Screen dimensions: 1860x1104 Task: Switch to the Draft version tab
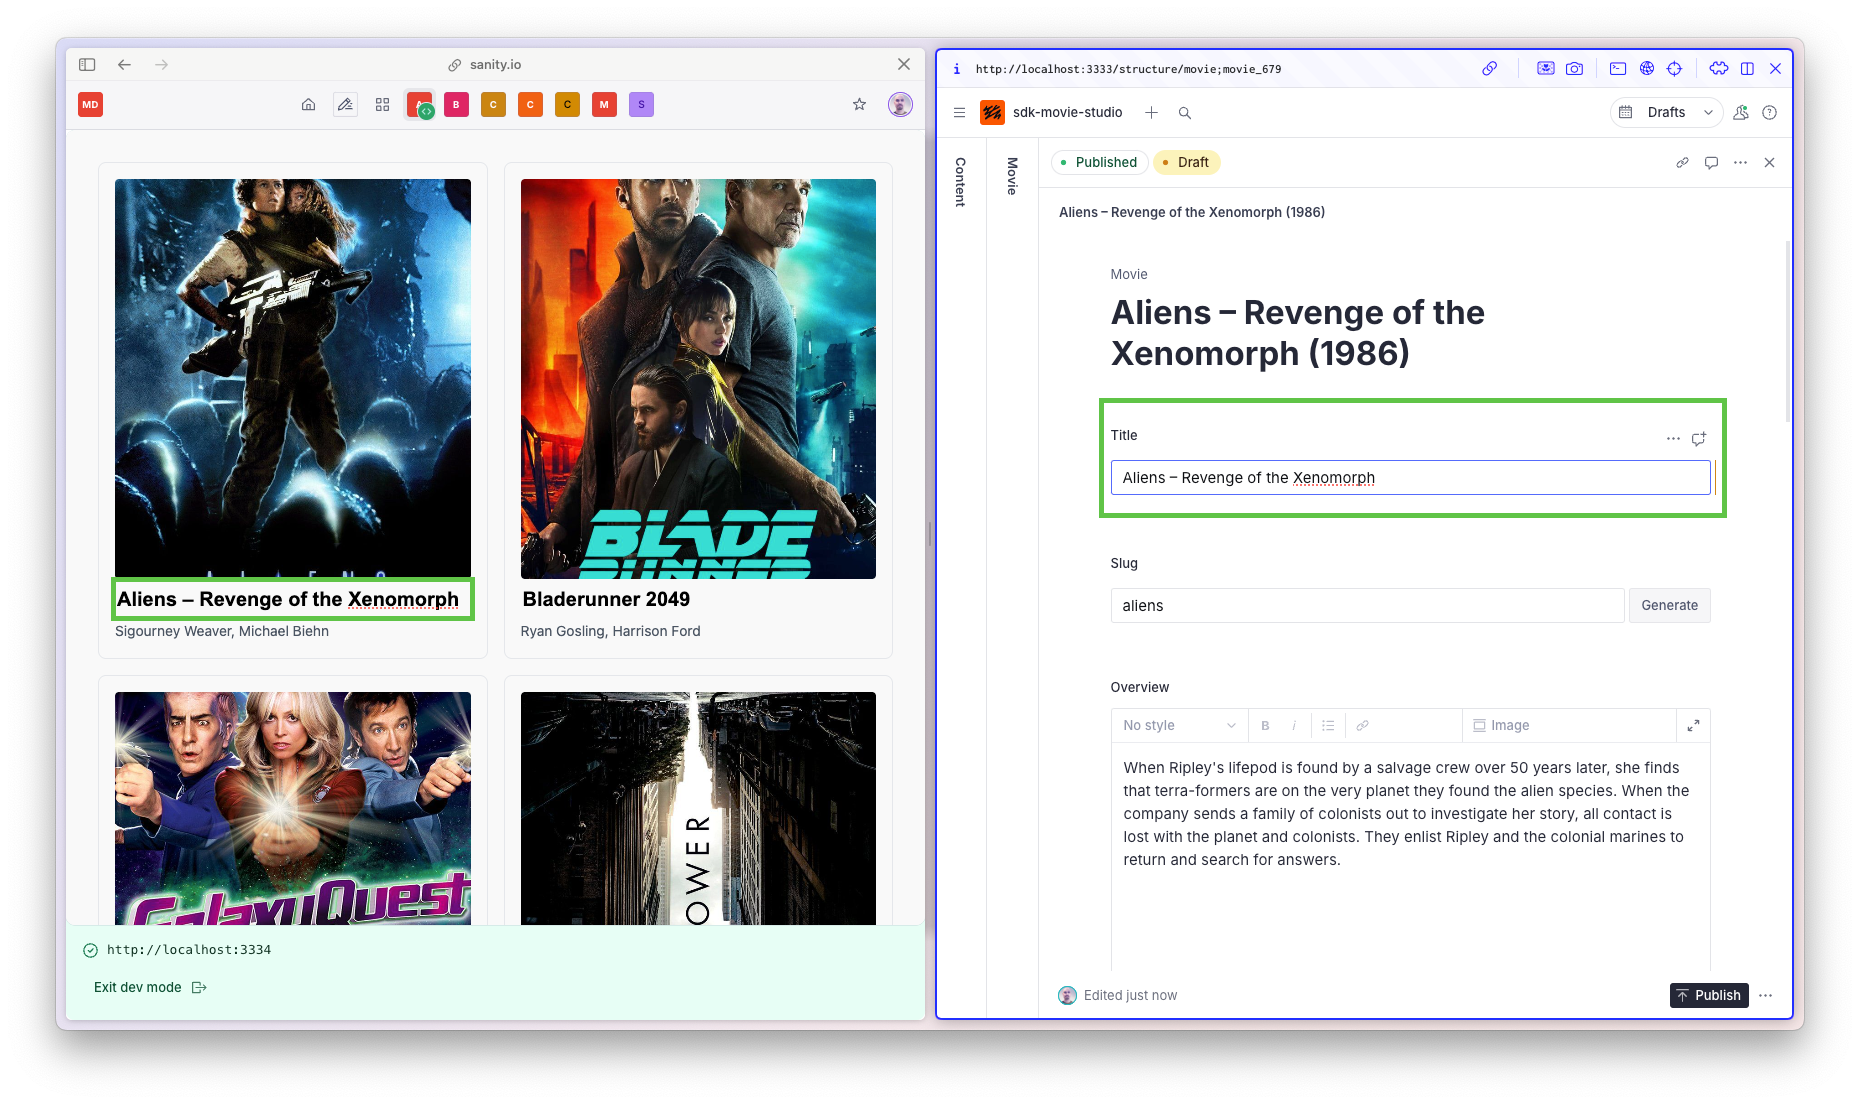(x=1186, y=162)
